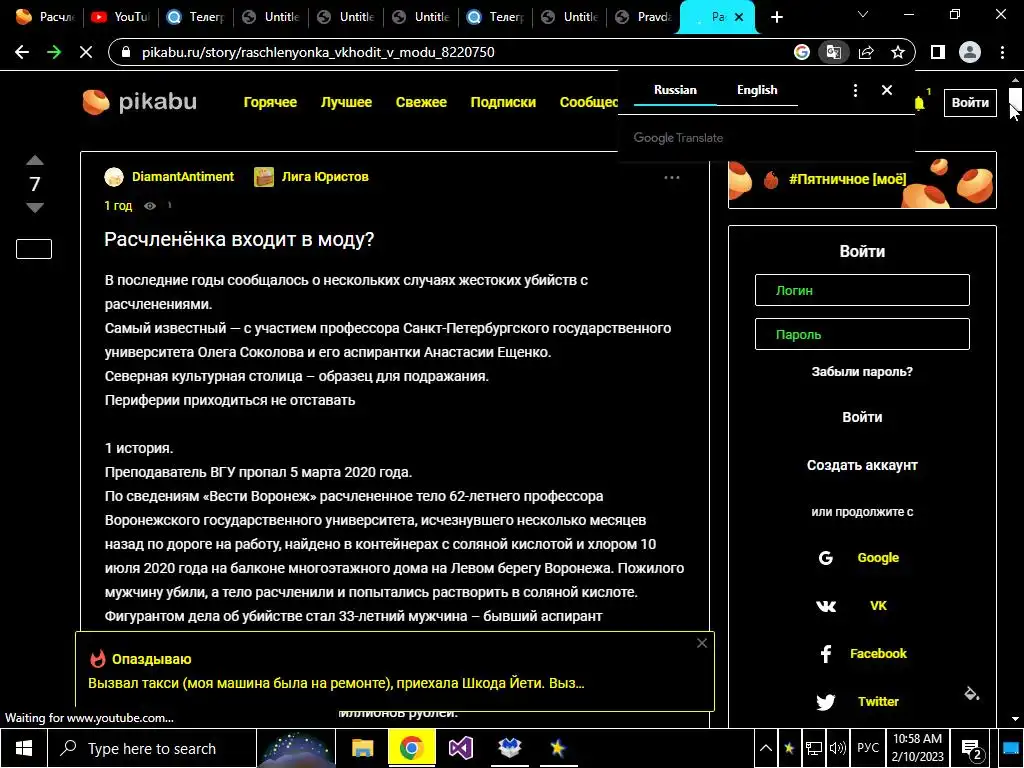
Task: Open File Explorer from taskbar
Action: 362,748
